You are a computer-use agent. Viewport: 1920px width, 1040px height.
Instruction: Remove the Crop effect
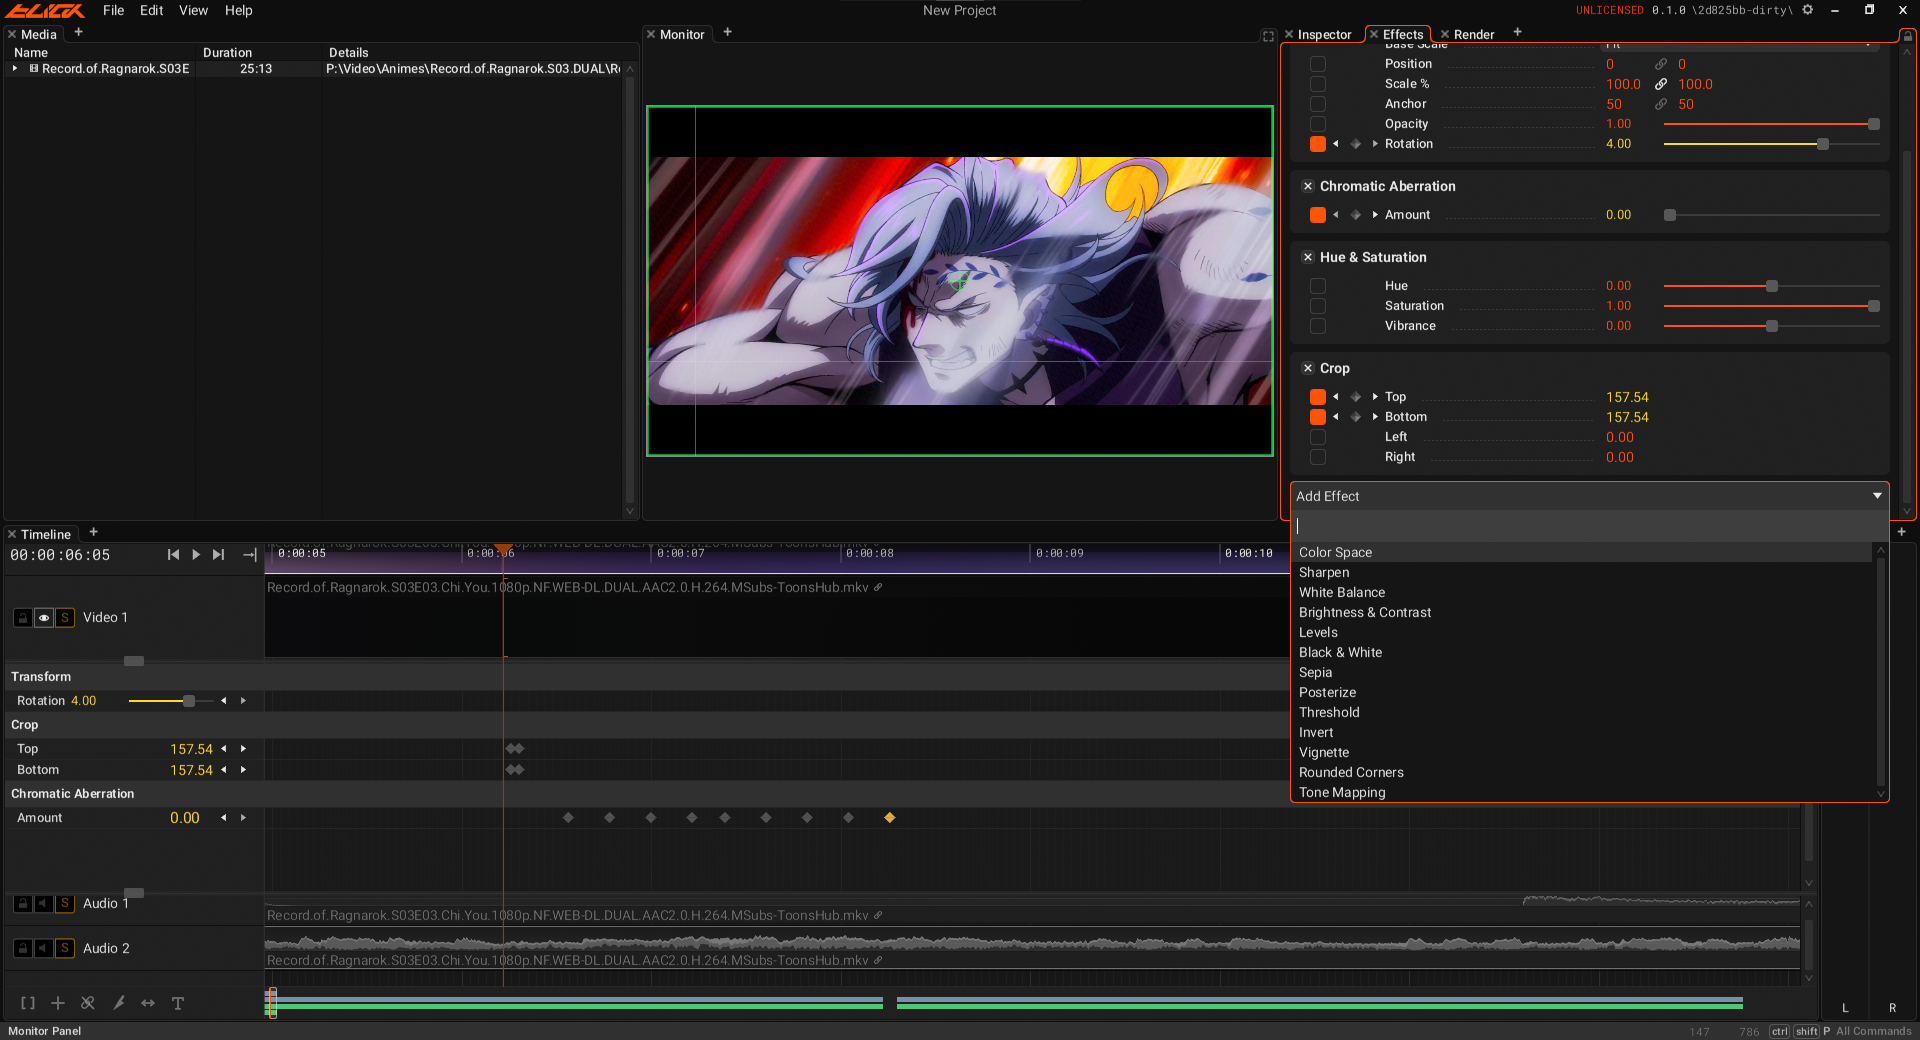click(x=1308, y=368)
